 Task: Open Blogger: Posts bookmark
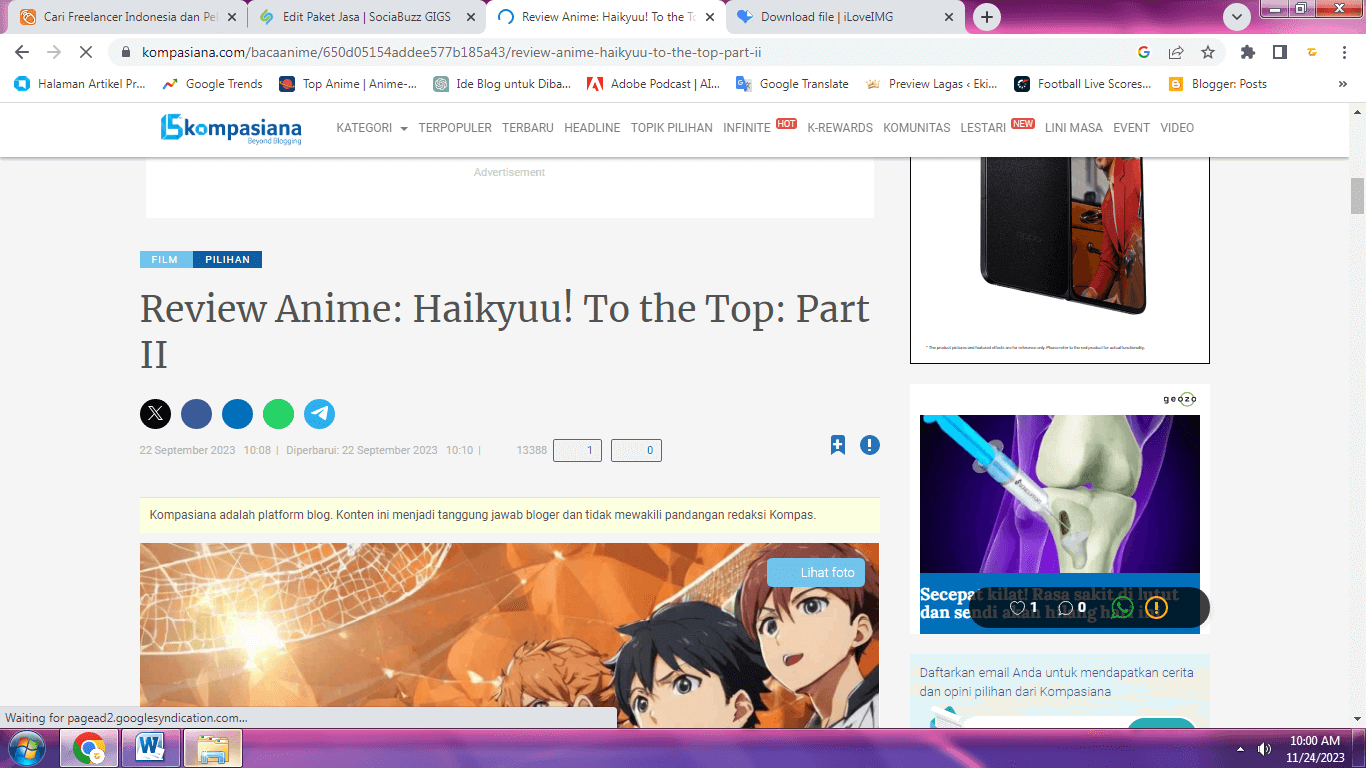(x=1217, y=84)
